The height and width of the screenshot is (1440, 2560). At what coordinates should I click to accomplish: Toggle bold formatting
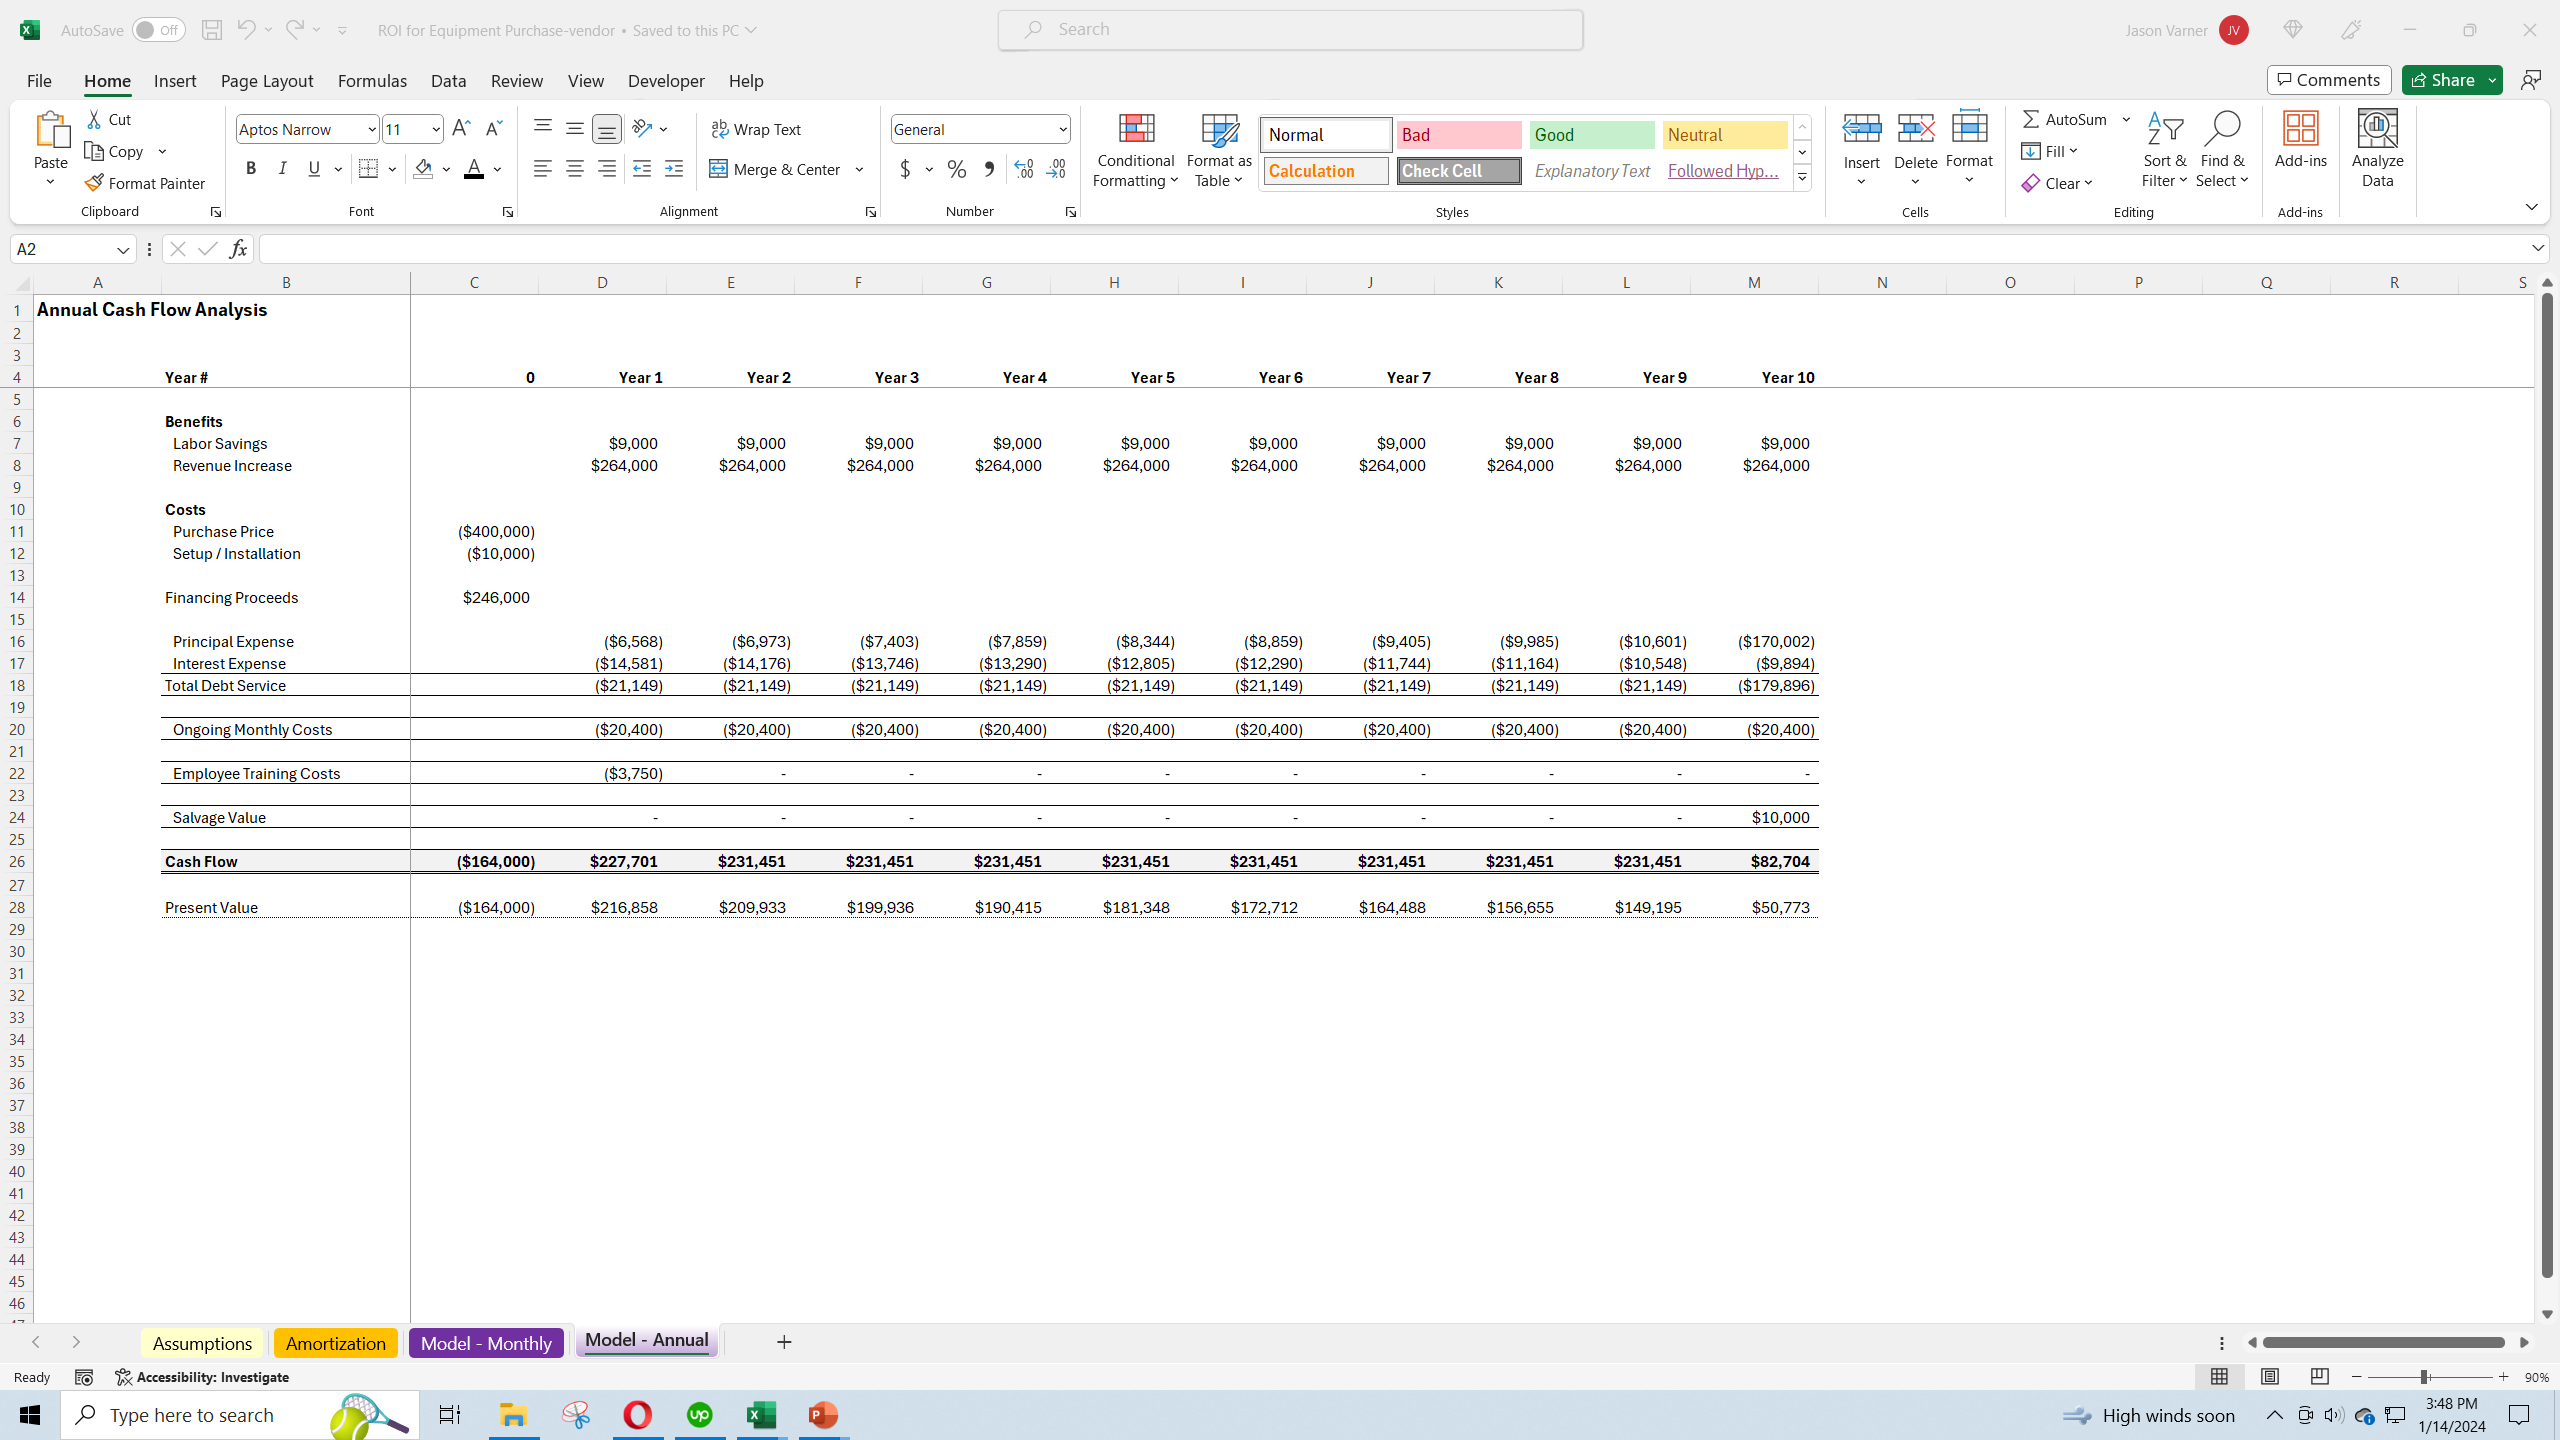tap(251, 168)
